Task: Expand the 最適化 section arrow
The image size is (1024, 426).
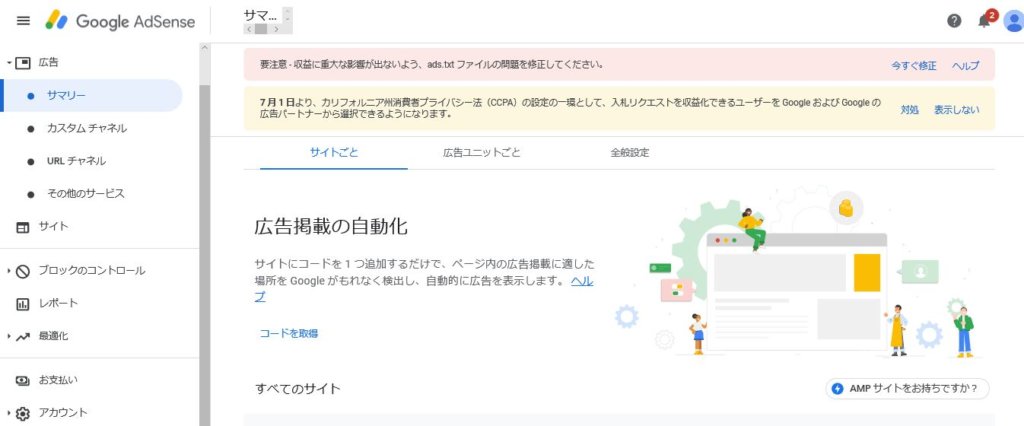Action: pos(9,336)
